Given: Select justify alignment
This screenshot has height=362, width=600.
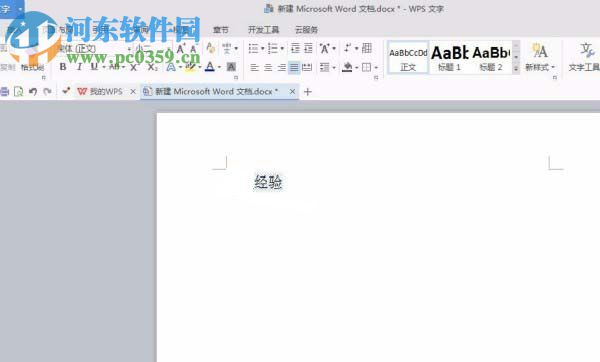Looking at the screenshot, I should [x=294, y=68].
